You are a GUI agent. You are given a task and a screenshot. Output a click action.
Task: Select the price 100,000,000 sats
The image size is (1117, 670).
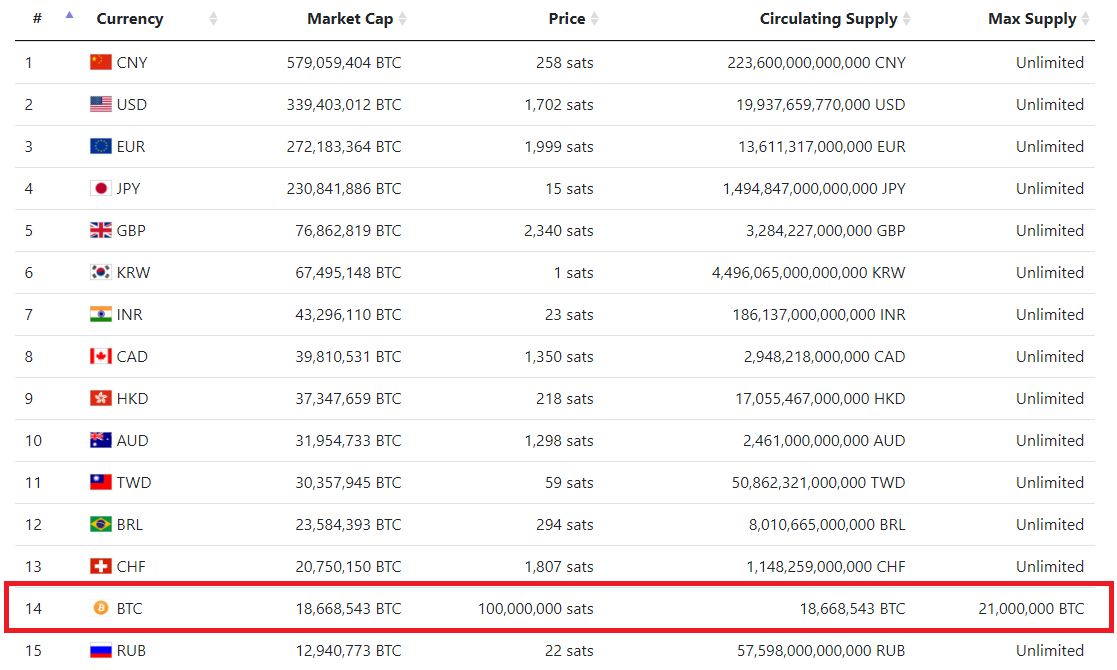pyautogui.click(x=536, y=609)
